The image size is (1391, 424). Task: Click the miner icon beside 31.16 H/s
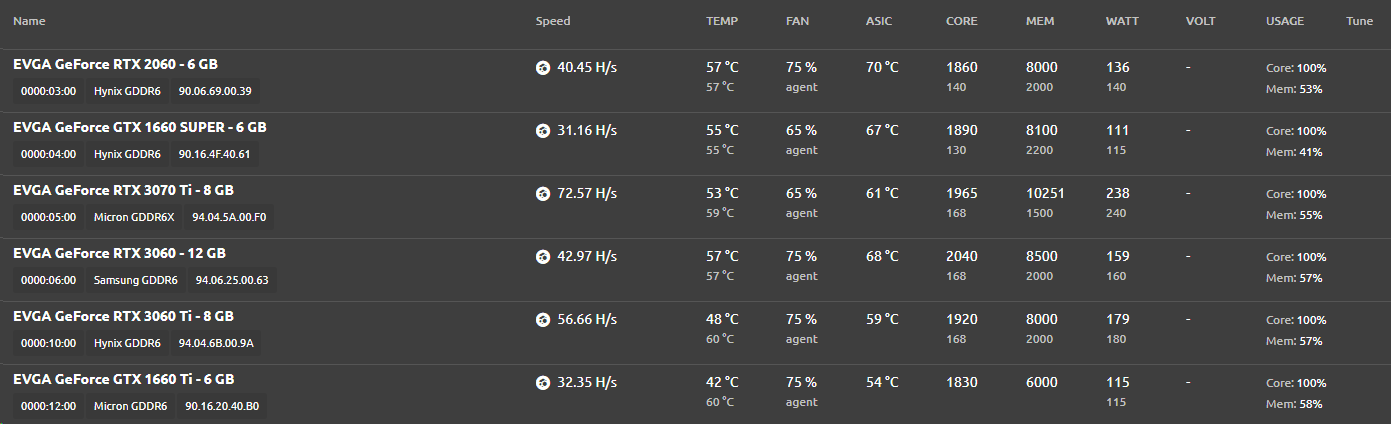coord(543,131)
